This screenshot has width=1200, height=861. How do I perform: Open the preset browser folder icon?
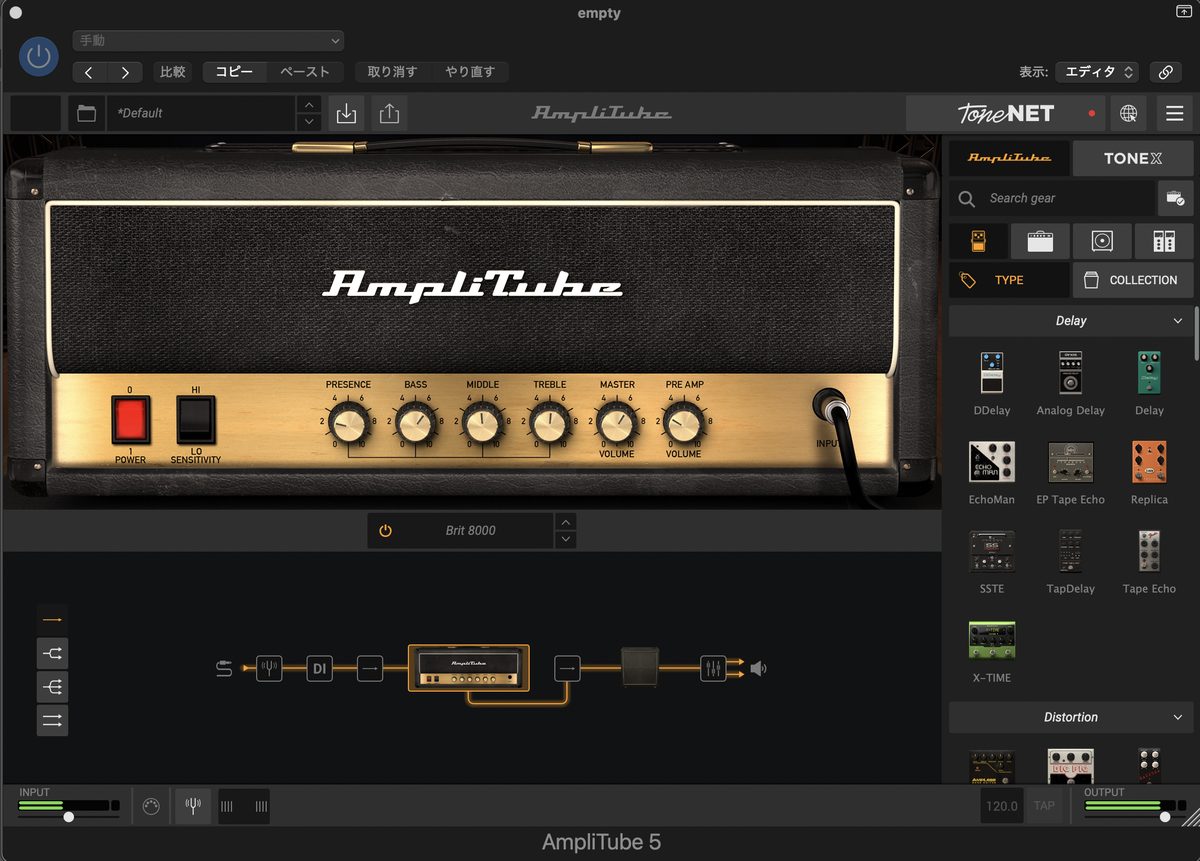(87, 113)
